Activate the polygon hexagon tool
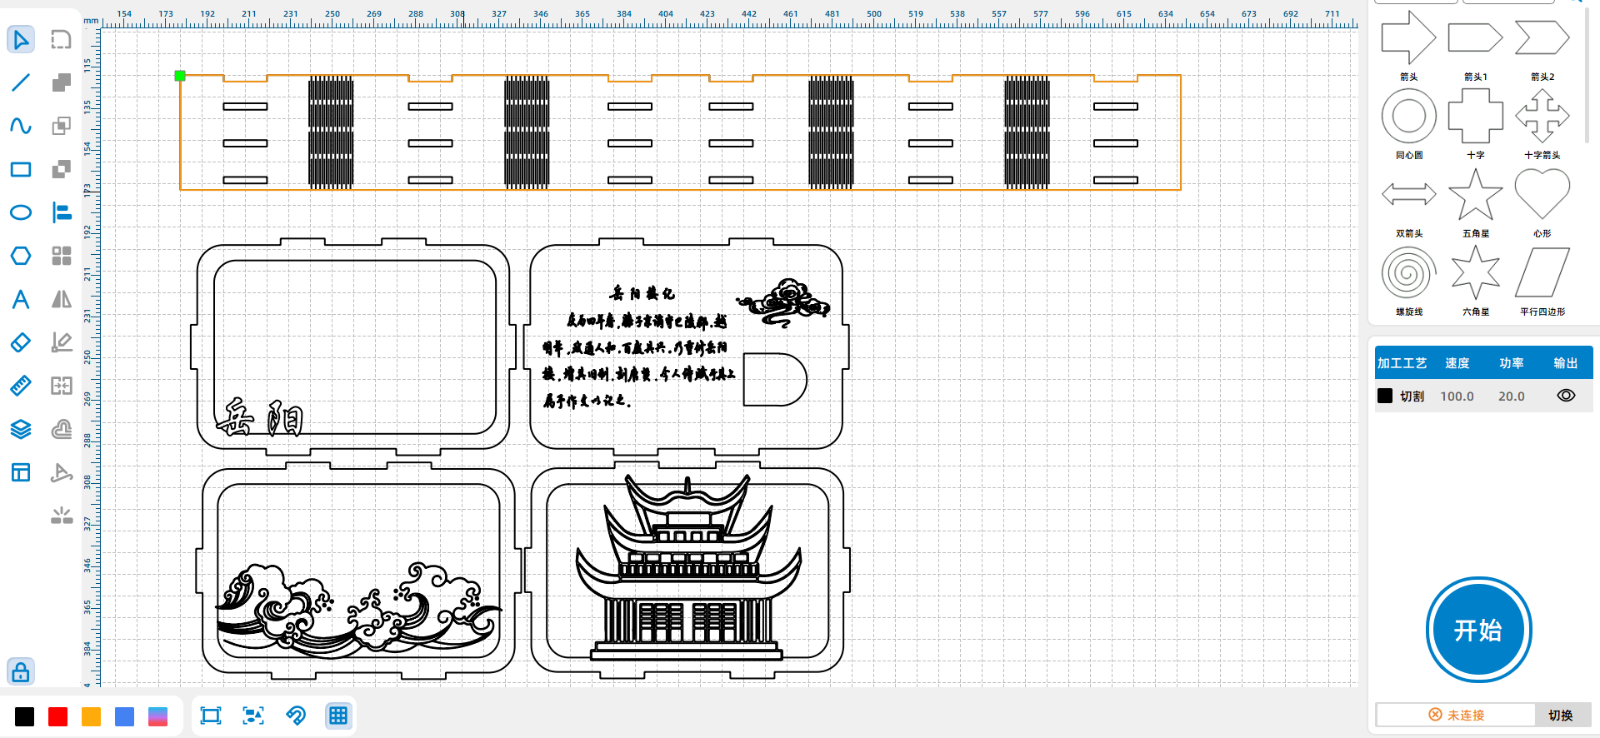This screenshot has height=738, width=1600. tap(21, 256)
